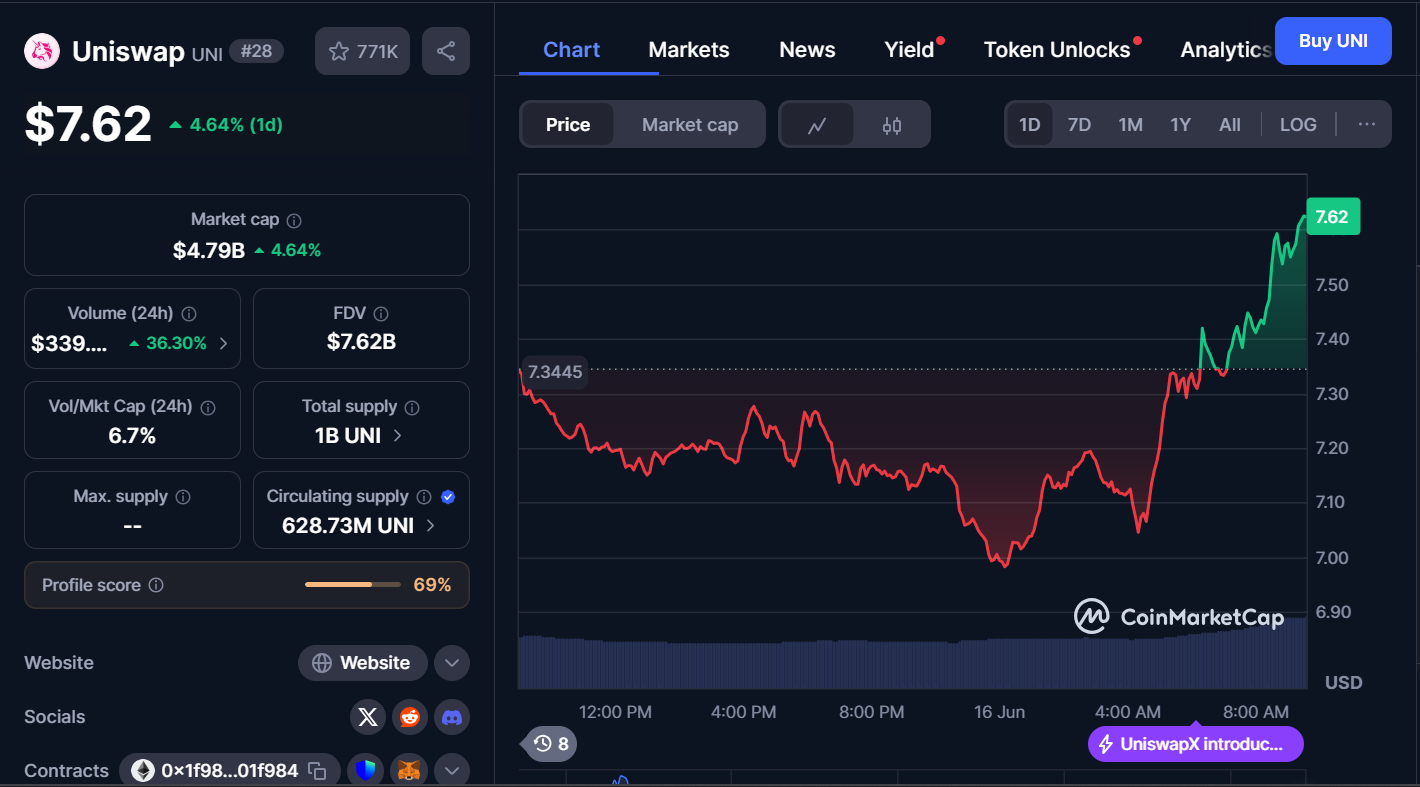Expand the Website dropdown arrow
Viewport: 1420px width, 787px height.
[x=452, y=663]
